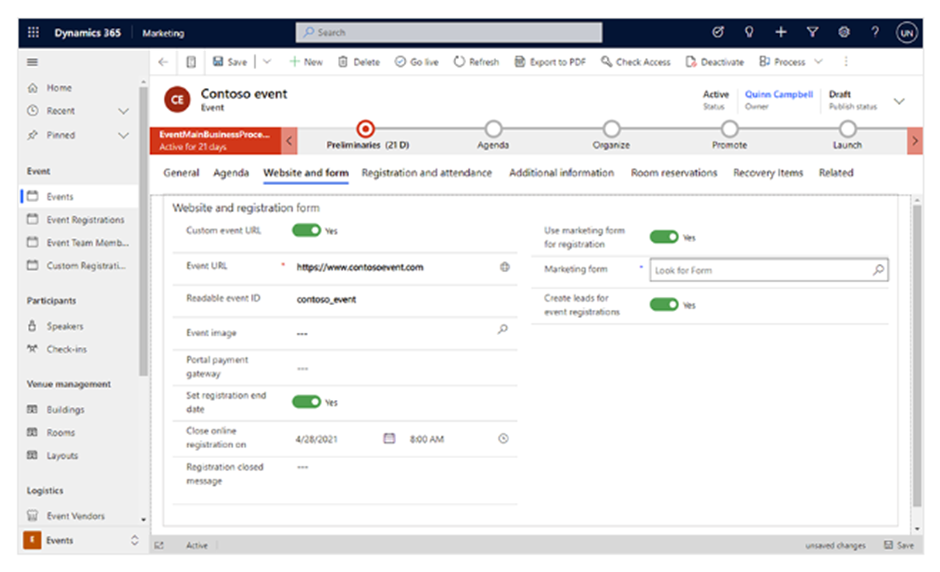Switch to the General tab
Screen dimensions: 940x572
click(181, 173)
